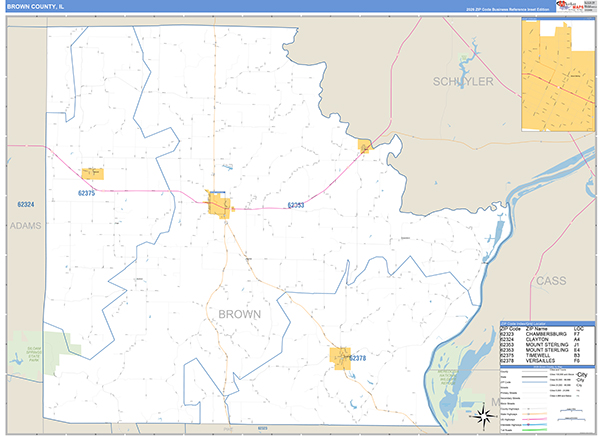Select the Versailles yellow city area beside 62378
Image resolution: width=600 pixels, height=436 pixels.
pyautogui.click(x=340, y=359)
